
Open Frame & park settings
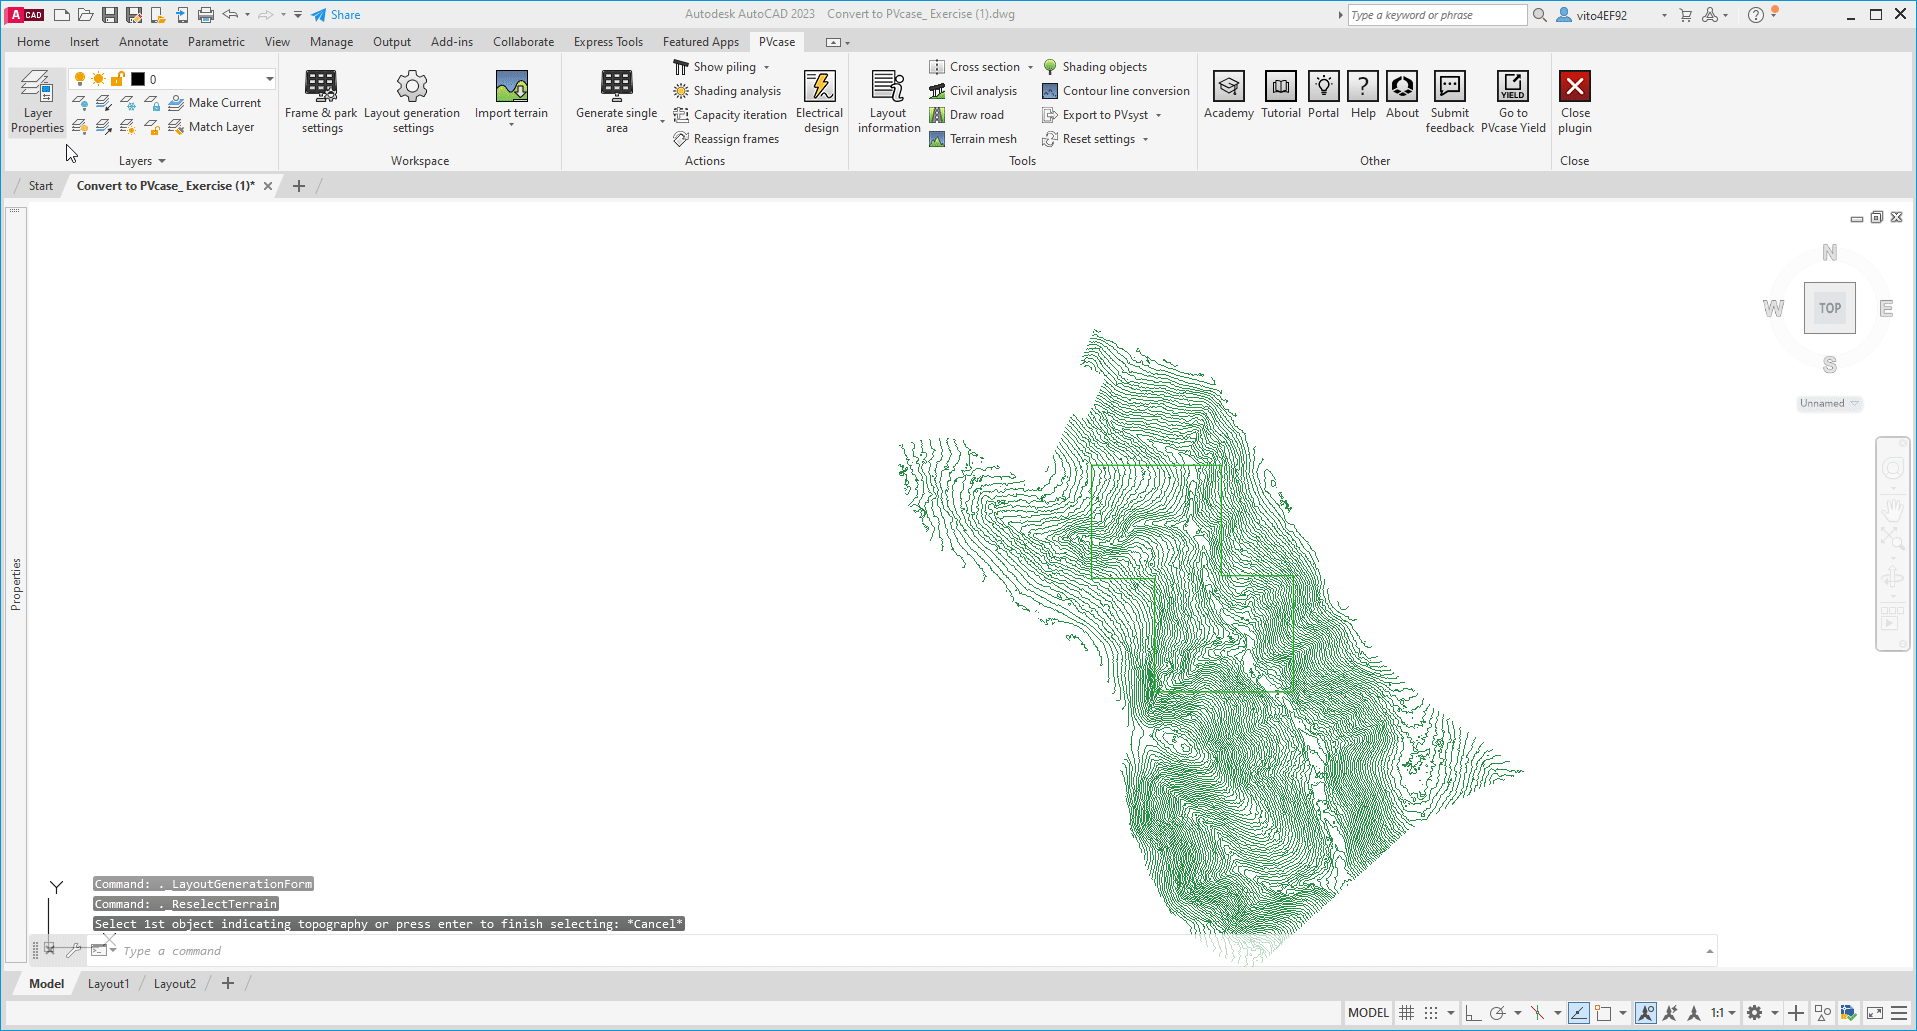[x=321, y=102]
